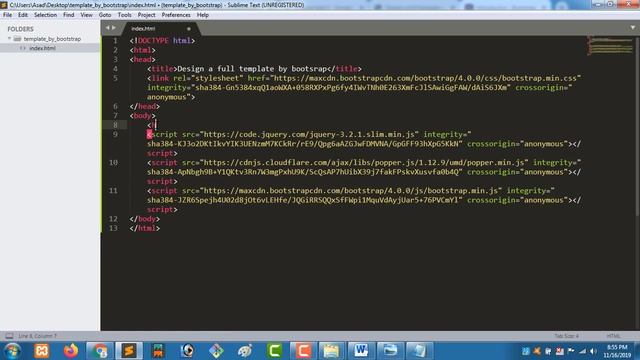Place cursor on DOCTYPE html line
Image resolution: width=640 pixels, height=360 pixels.
pos(162,41)
